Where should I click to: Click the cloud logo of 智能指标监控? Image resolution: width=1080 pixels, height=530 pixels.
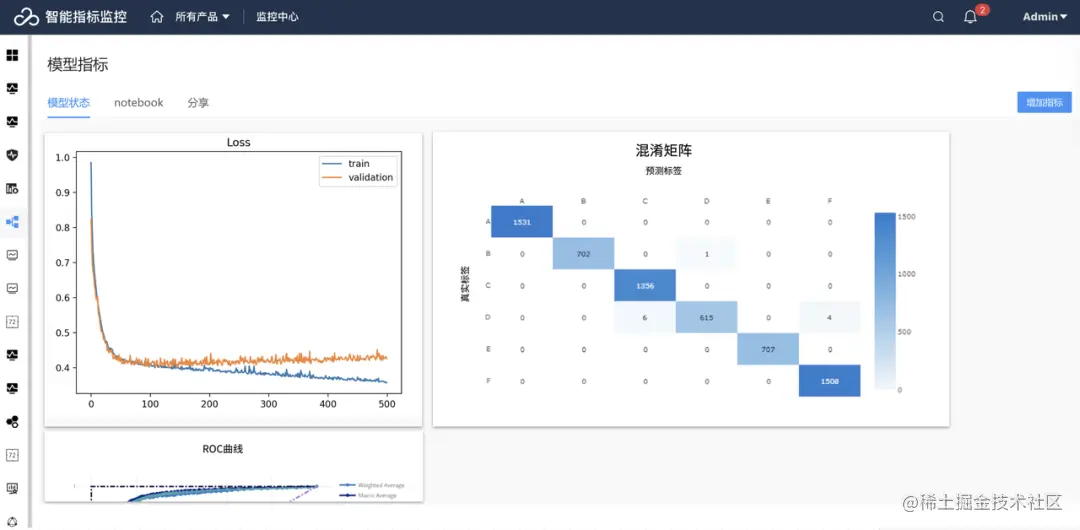(x=26, y=17)
